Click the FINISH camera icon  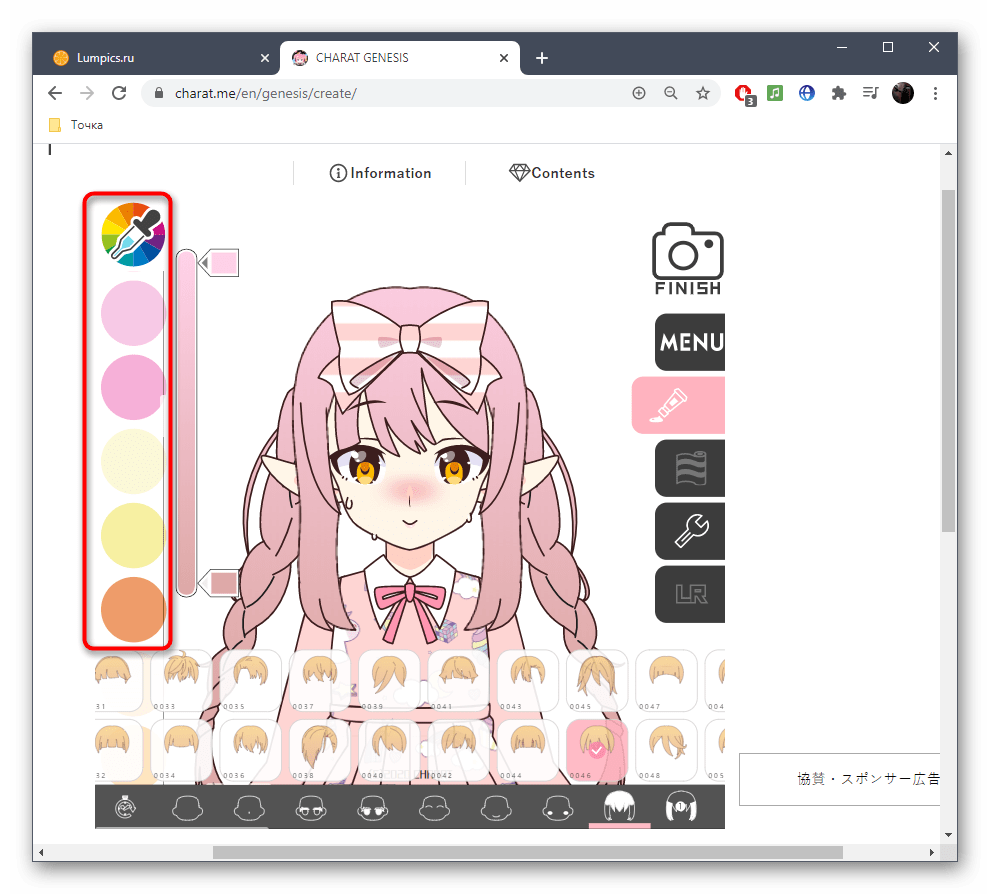point(687,258)
